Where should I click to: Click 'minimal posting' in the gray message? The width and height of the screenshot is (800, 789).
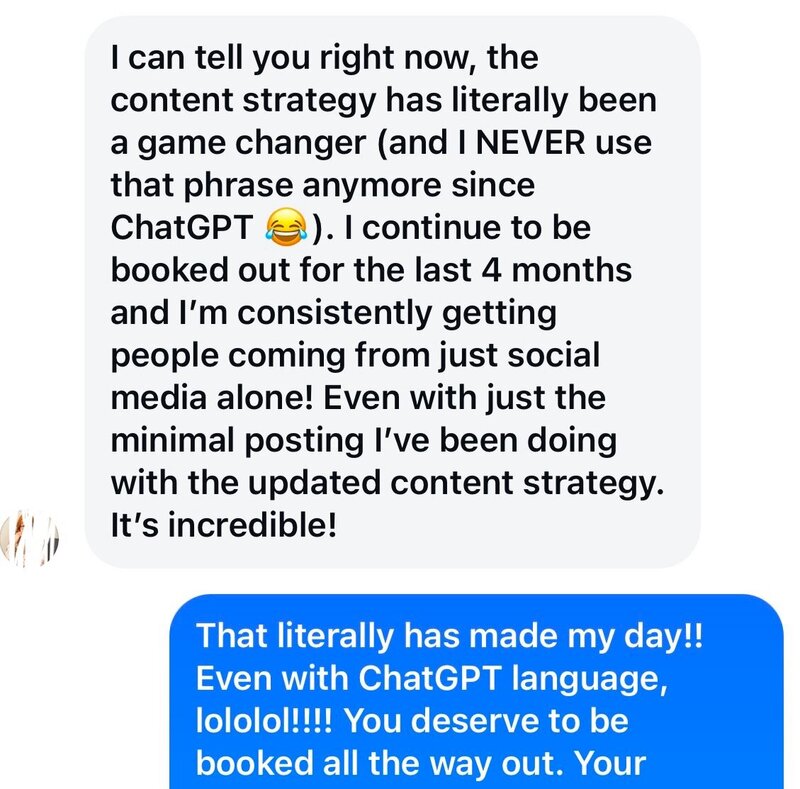coord(237,440)
